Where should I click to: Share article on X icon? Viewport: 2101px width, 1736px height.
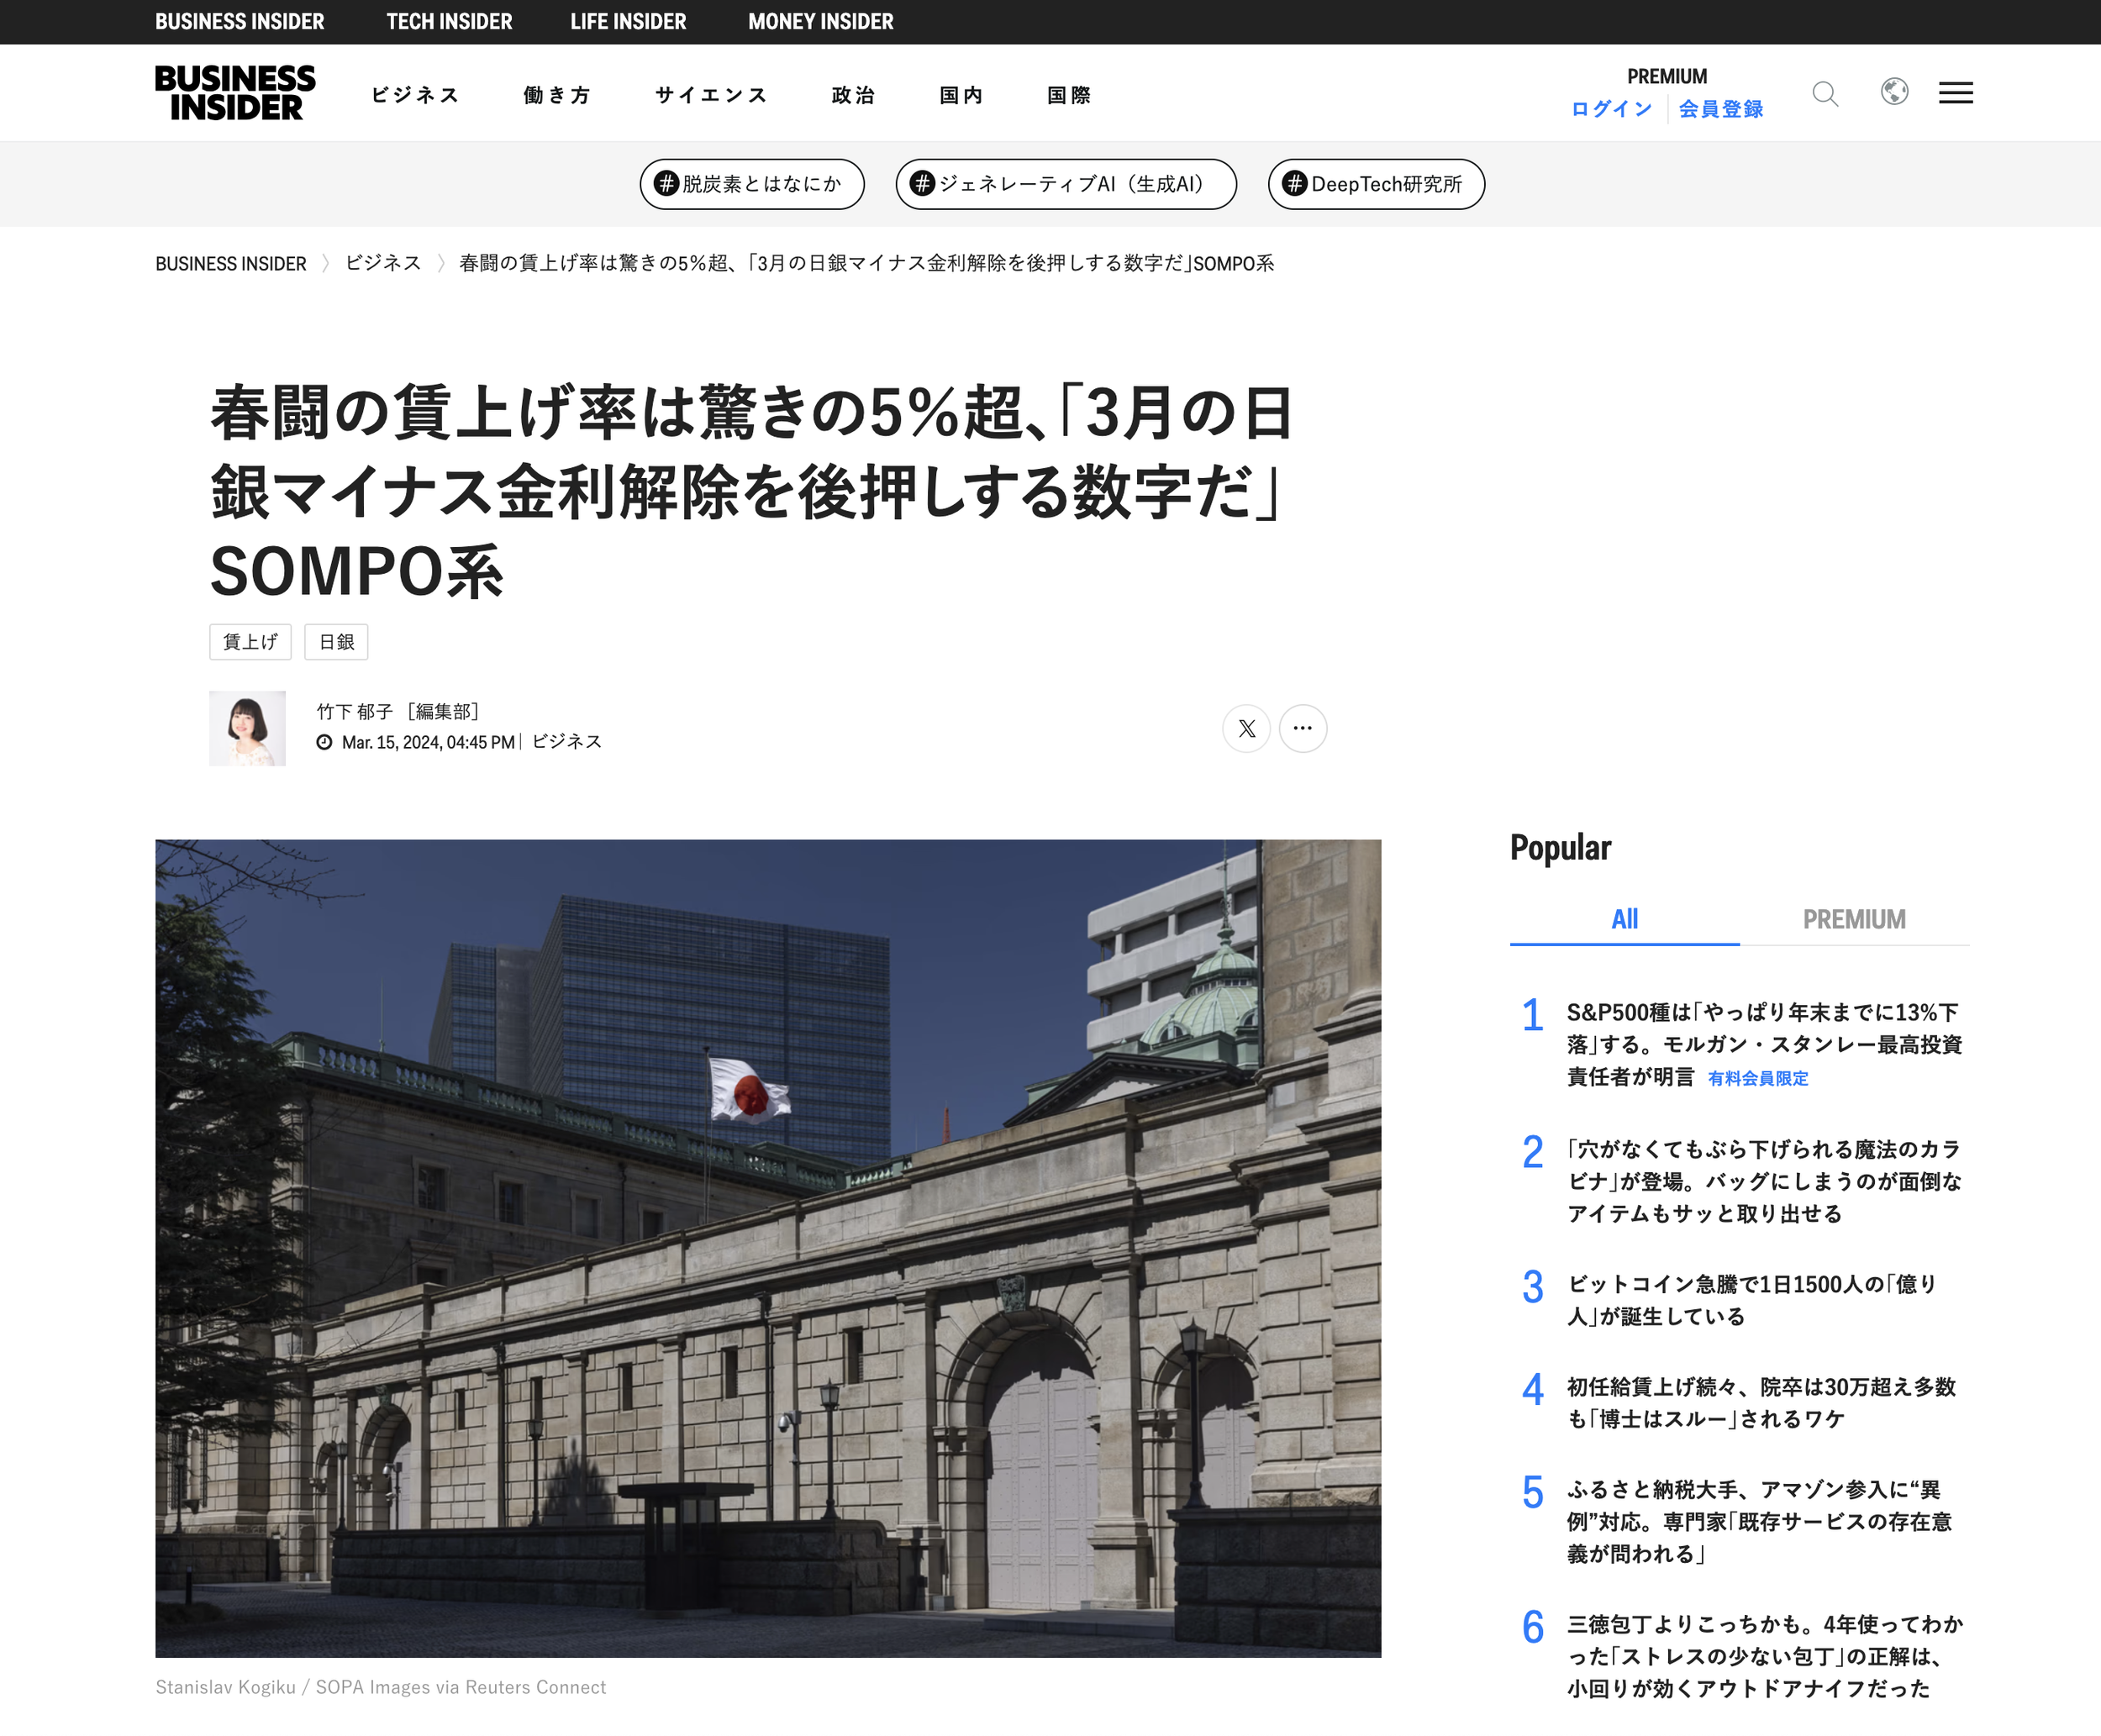[x=1246, y=728]
